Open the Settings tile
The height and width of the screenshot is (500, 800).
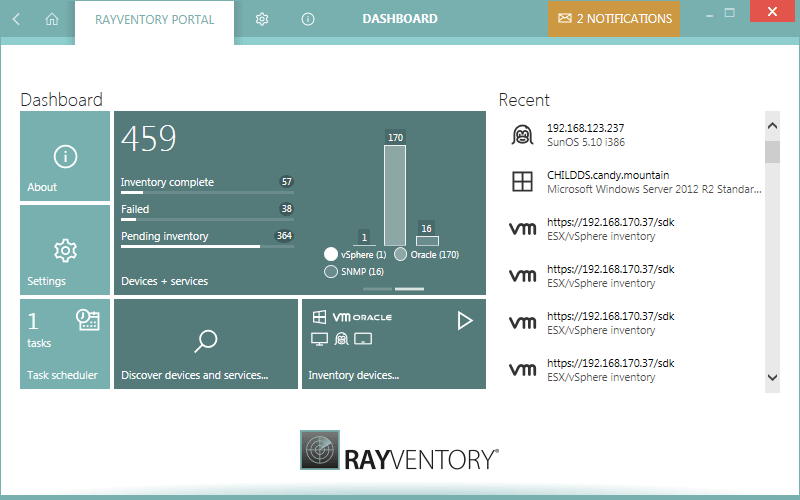click(x=65, y=250)
